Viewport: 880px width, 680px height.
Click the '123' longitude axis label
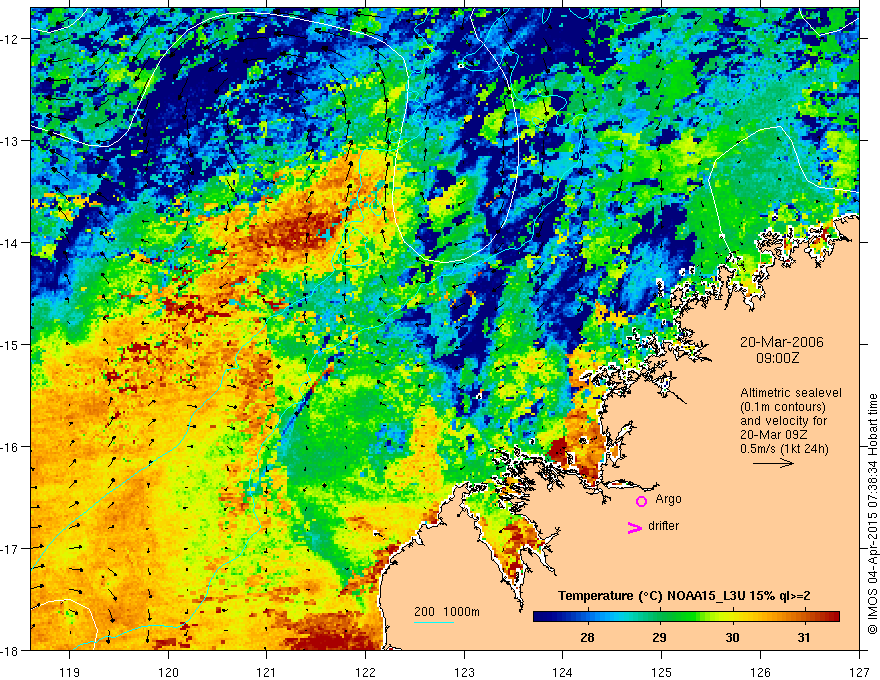click(464, 672)
